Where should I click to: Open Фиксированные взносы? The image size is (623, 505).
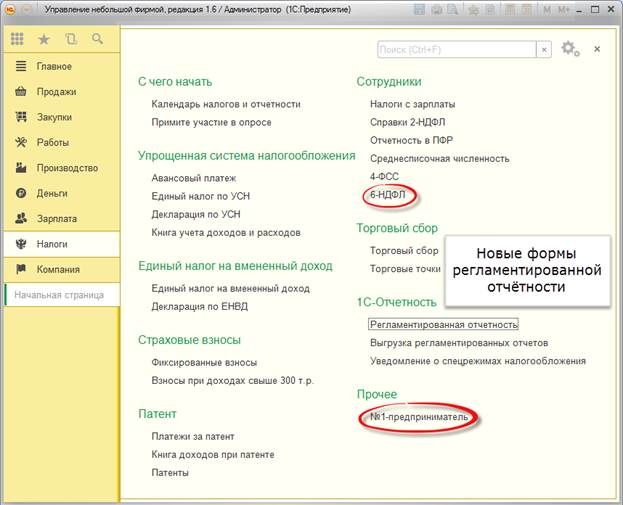point(204,362)
